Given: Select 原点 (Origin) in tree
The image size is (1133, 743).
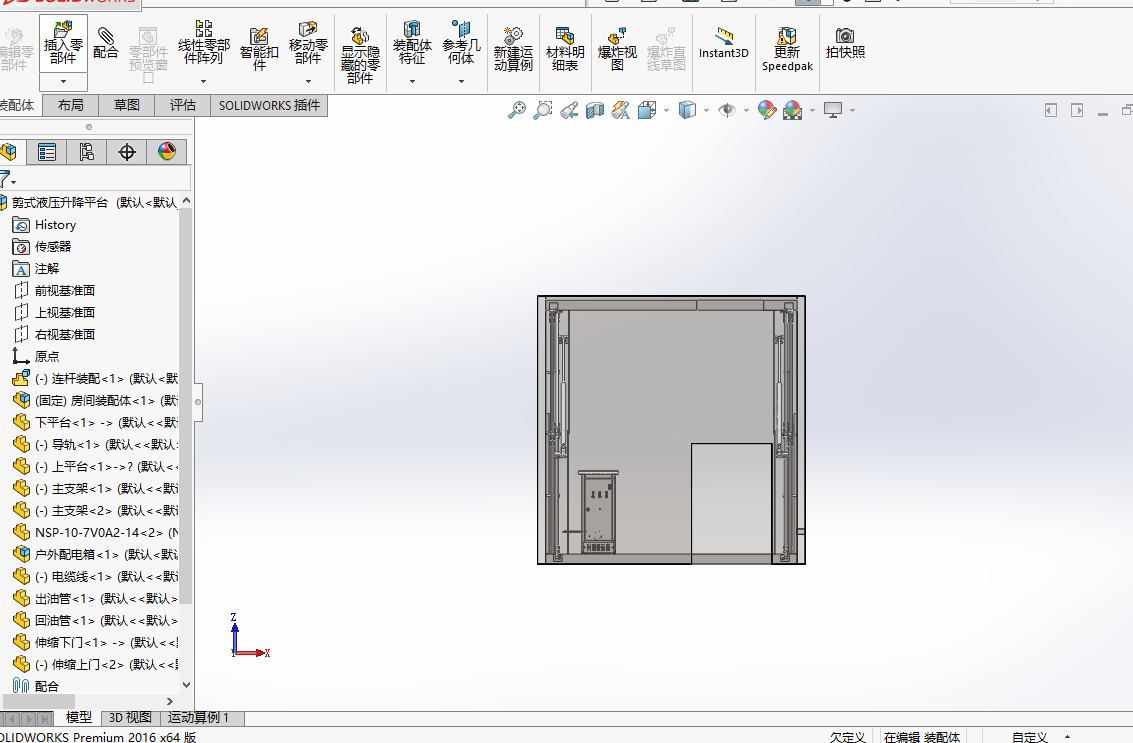Looking at the screenshot, I should click(36, 356).
